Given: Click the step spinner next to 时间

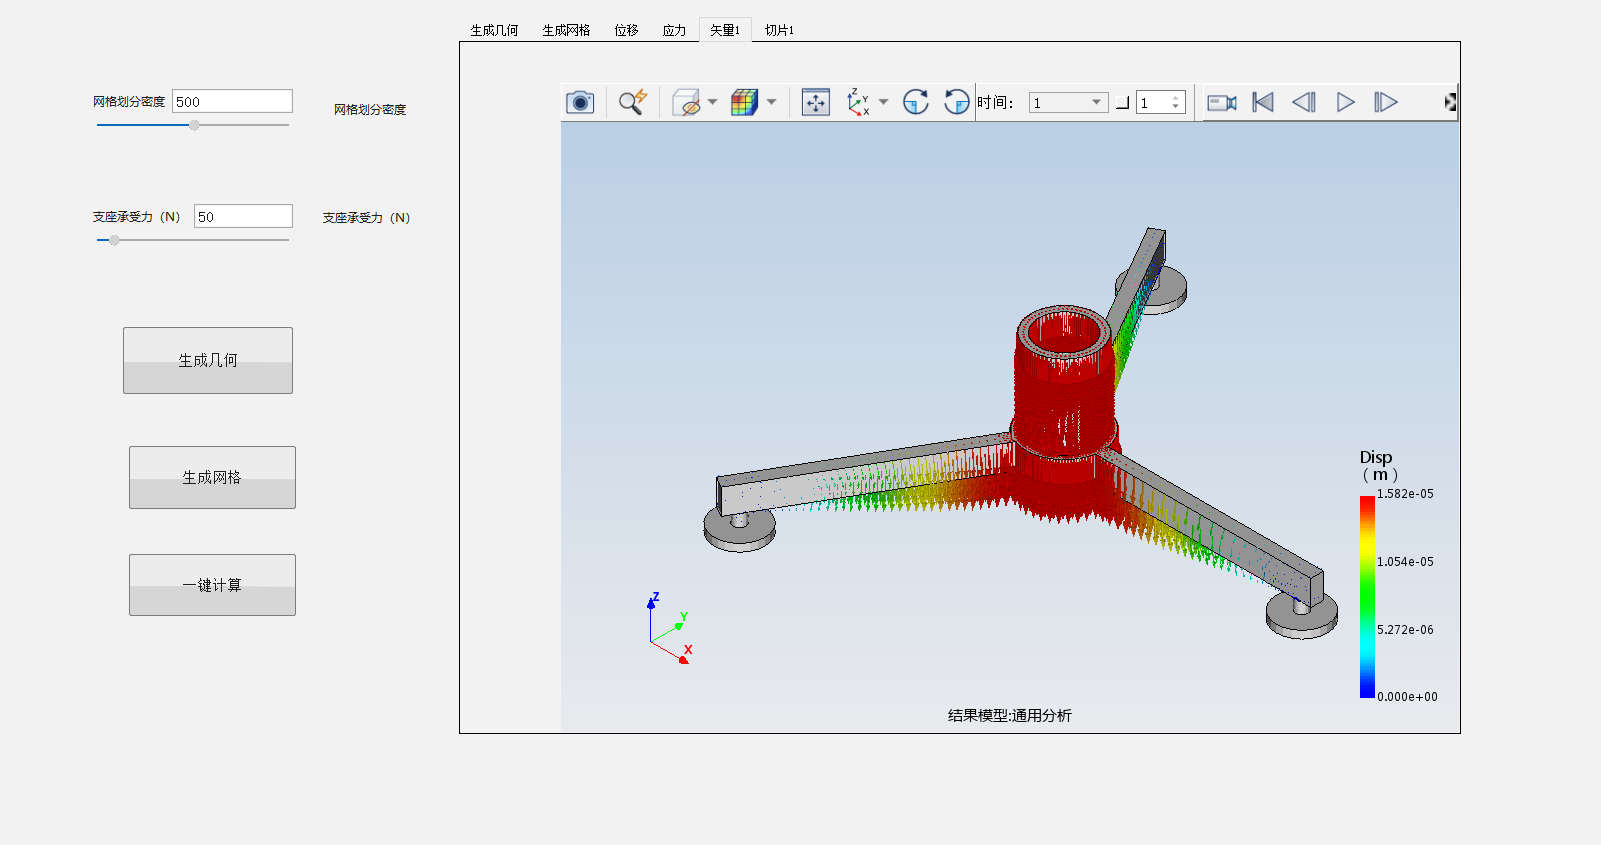Looking at the screenshot, I should click(1161, 102).
